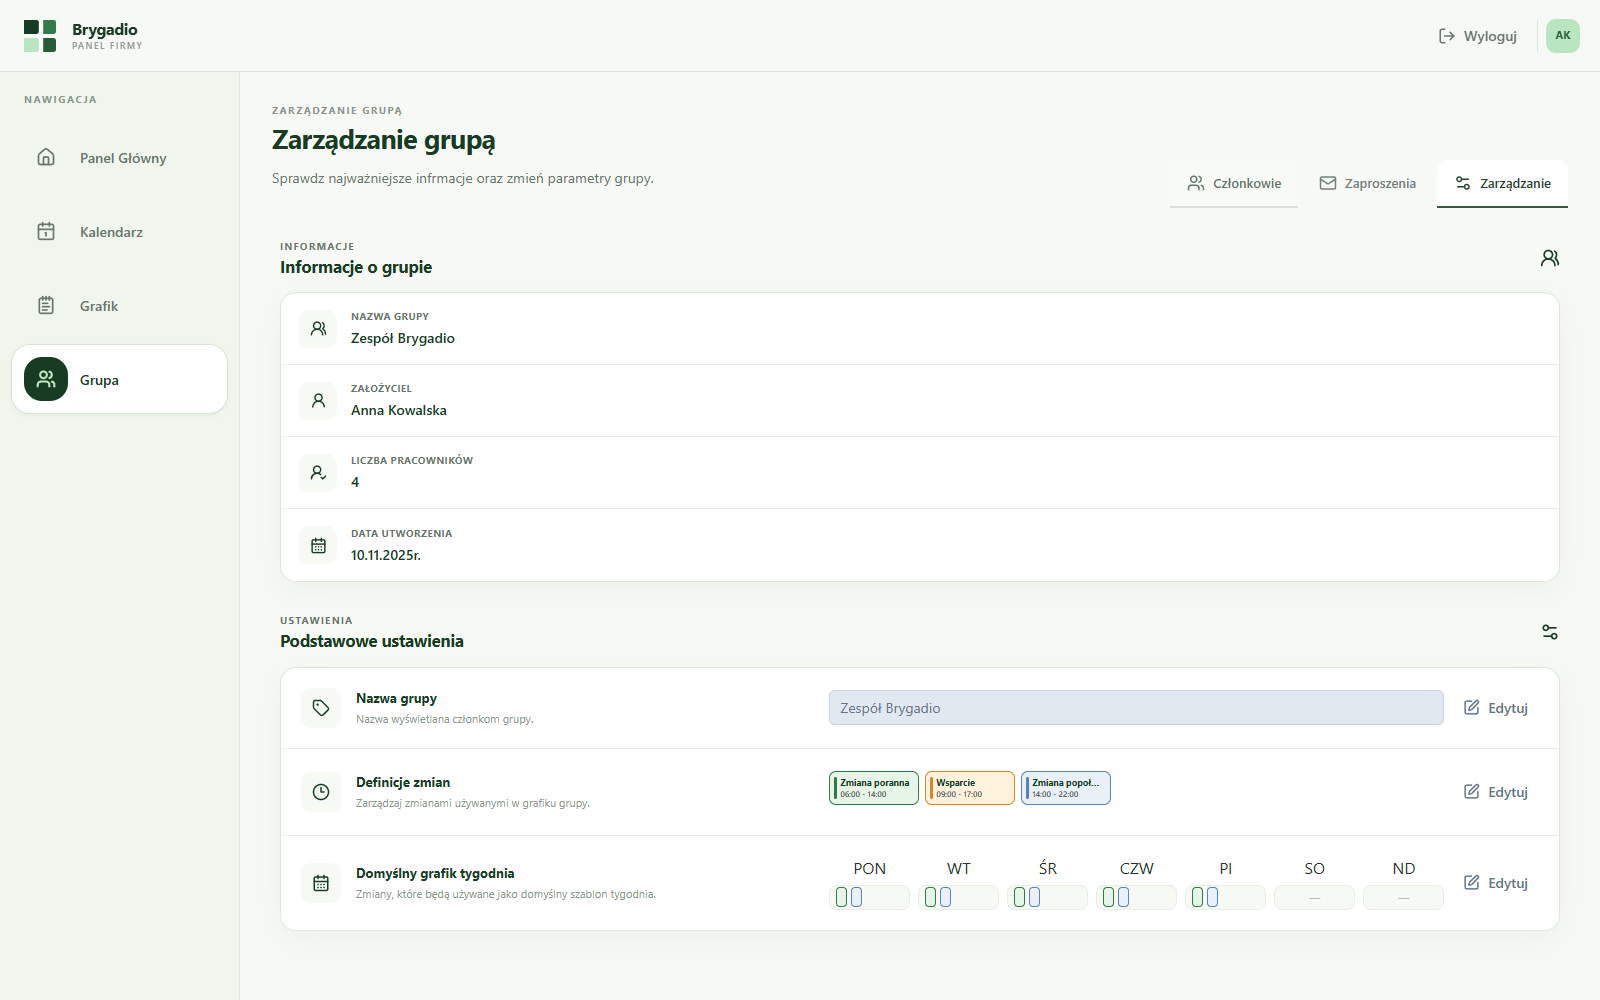Click the Zespół Brygadio name input field
Viewport: 1600px width, 1000px height.
(1136, 708)
